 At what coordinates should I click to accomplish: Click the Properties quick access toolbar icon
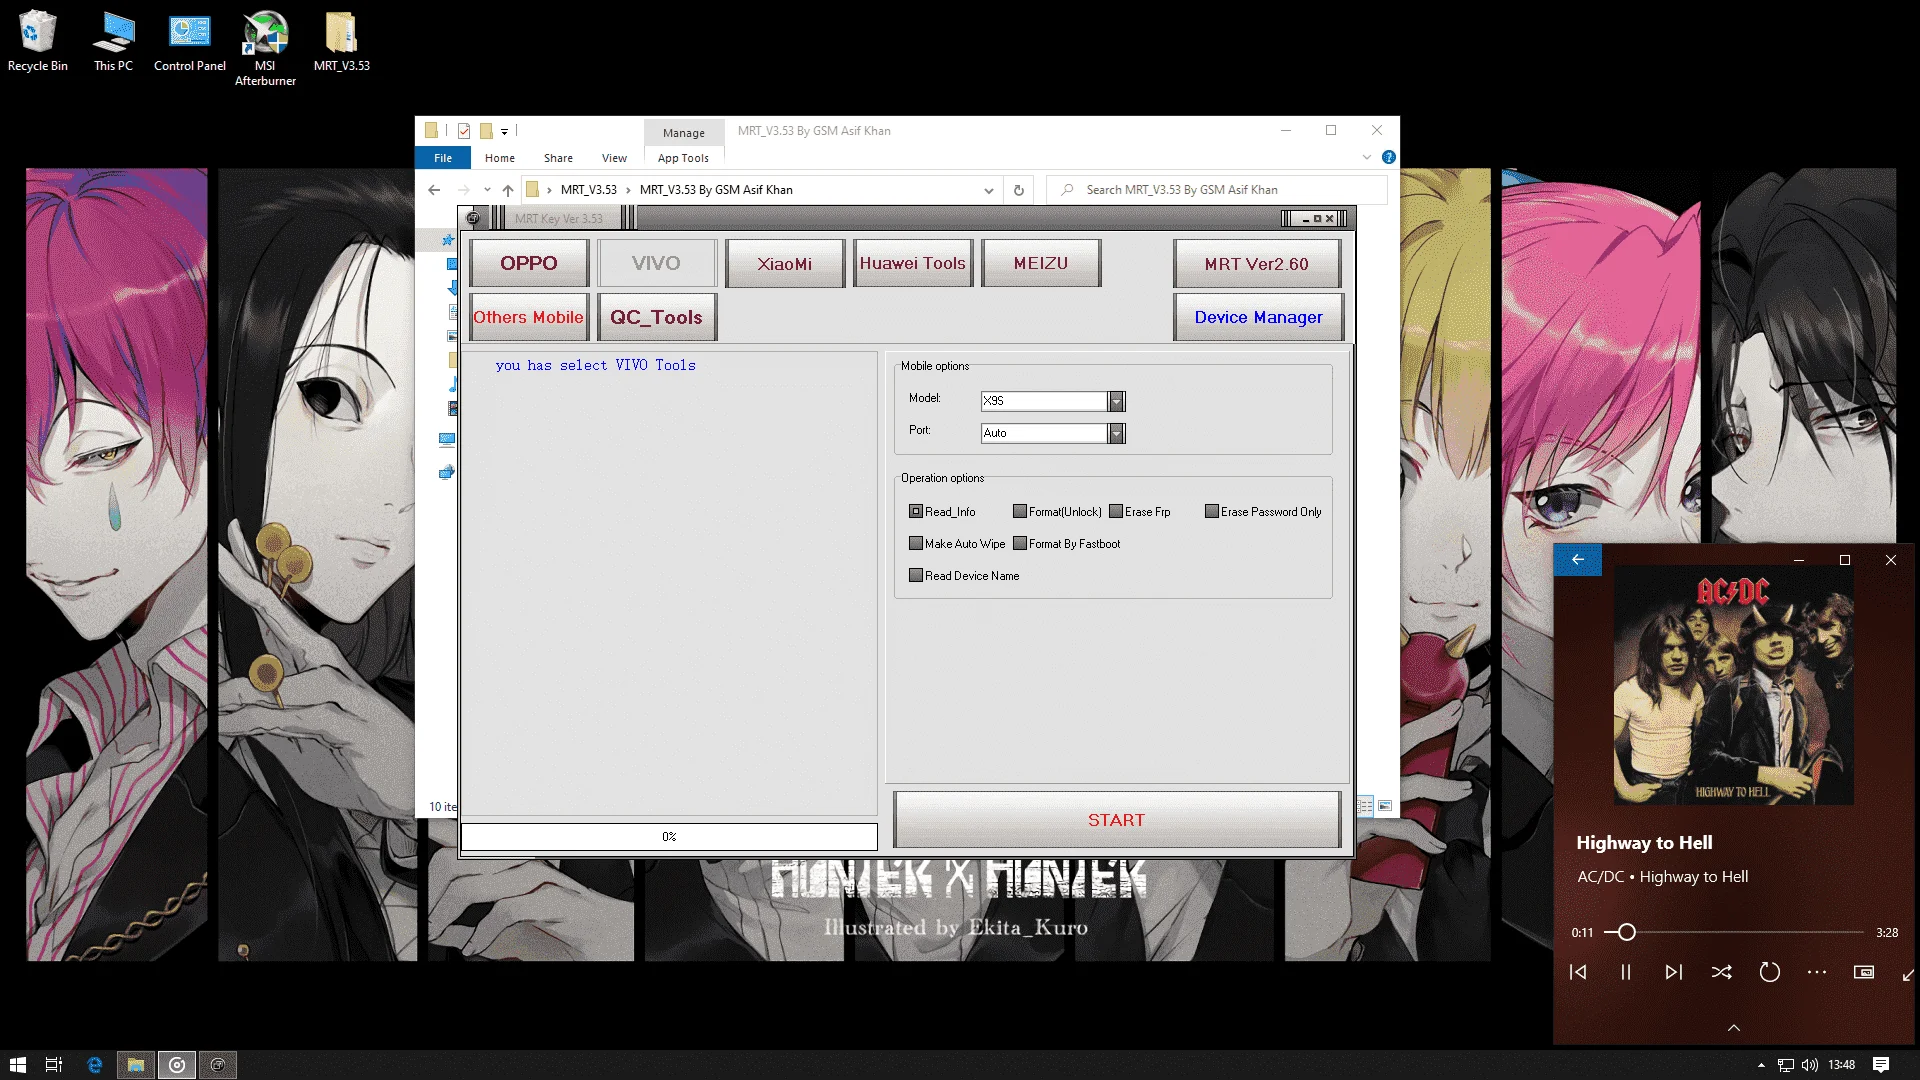(x=464, y=131)
